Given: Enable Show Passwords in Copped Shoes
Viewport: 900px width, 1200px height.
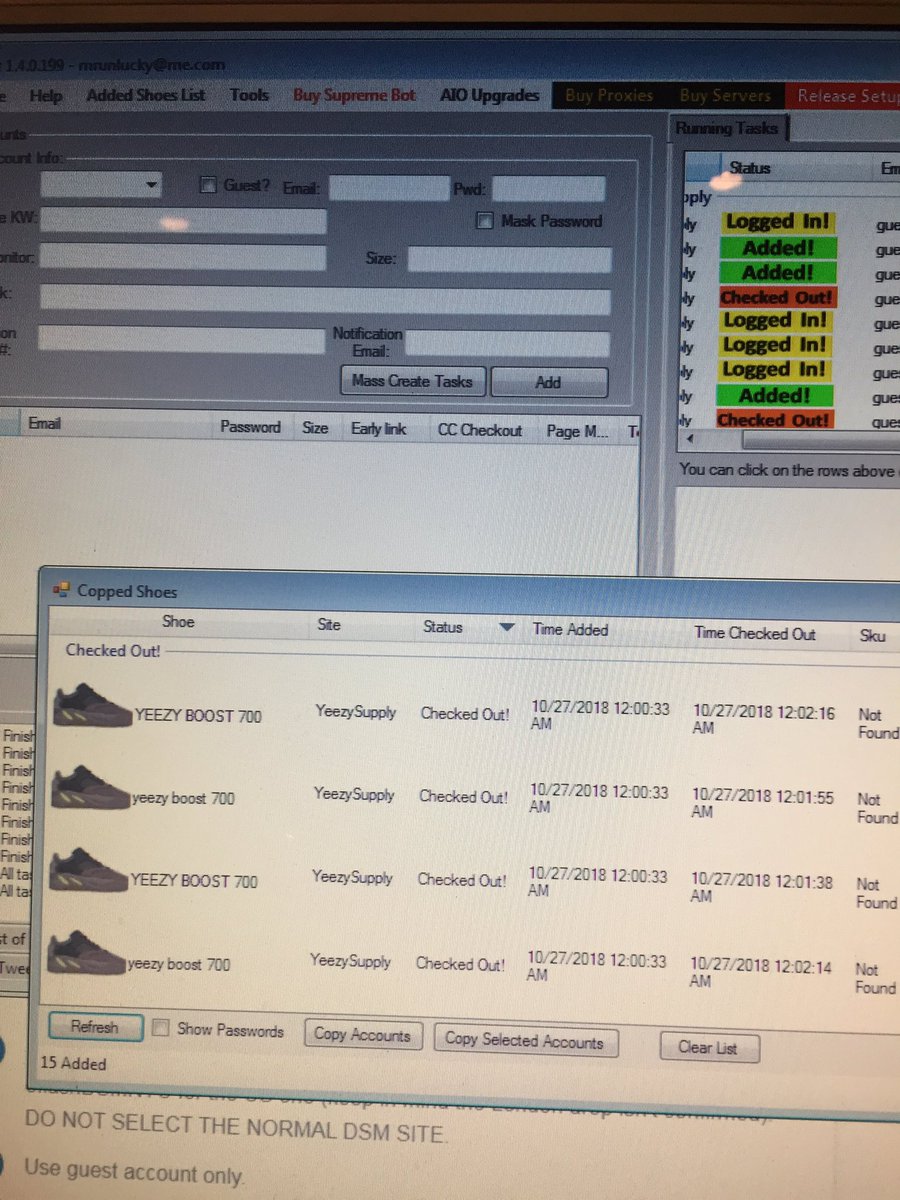Looking at the screenshot, I should tap(161, 1027).
